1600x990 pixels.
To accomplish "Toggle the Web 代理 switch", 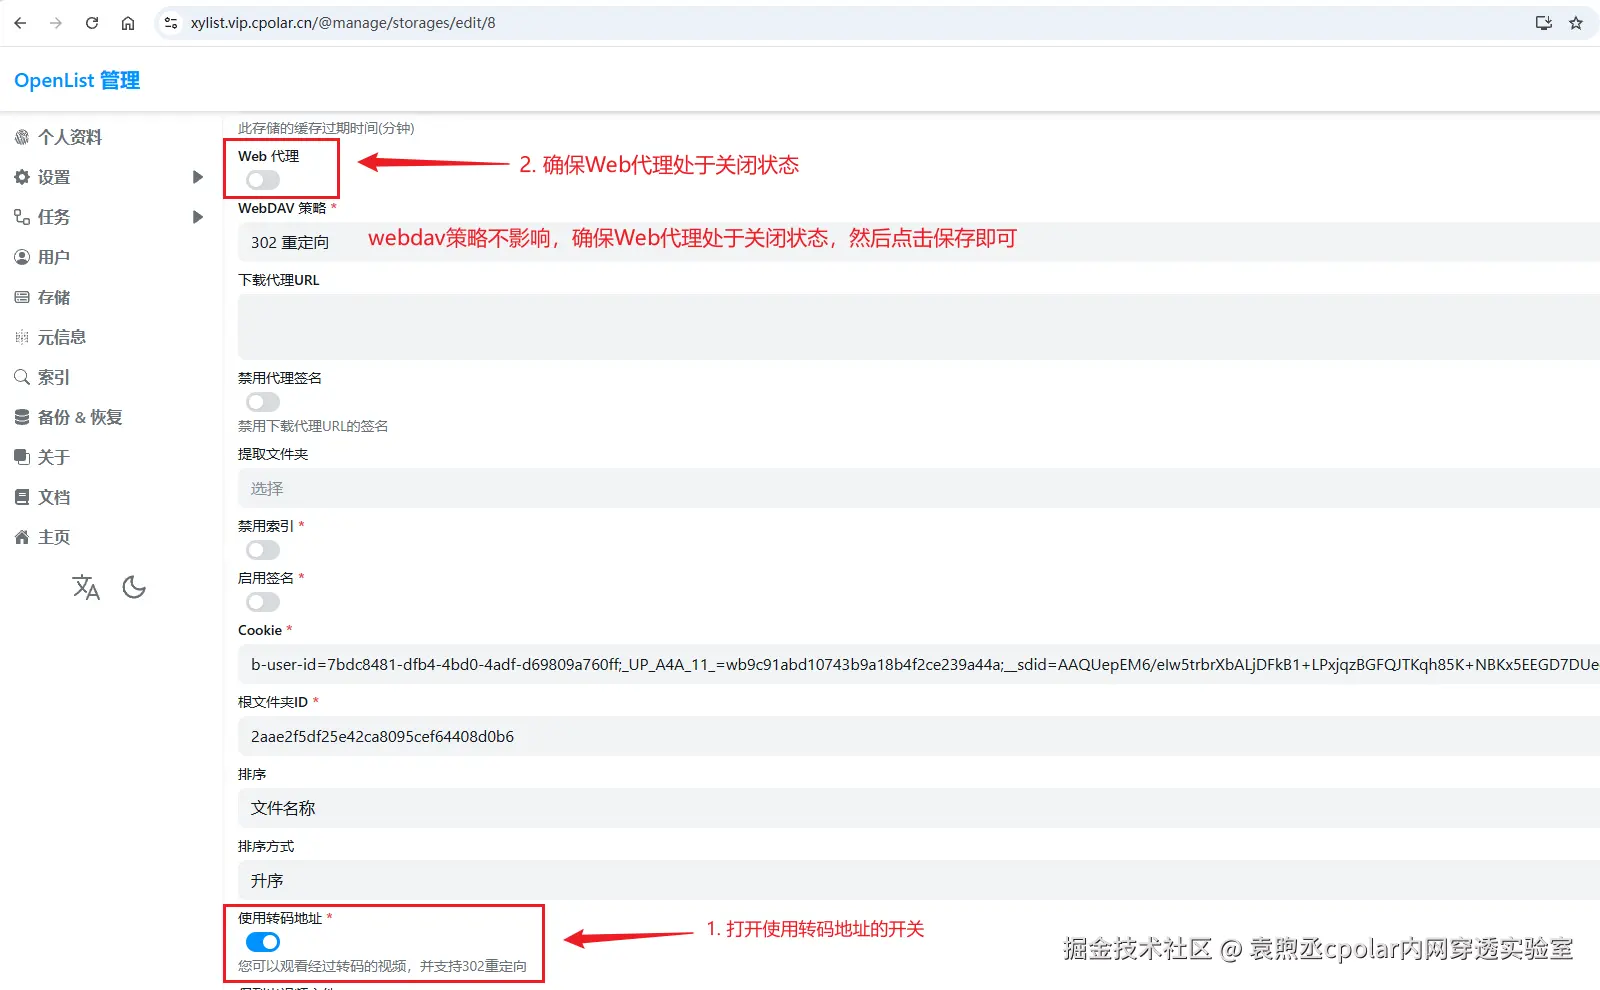I will tap(263, 180).
